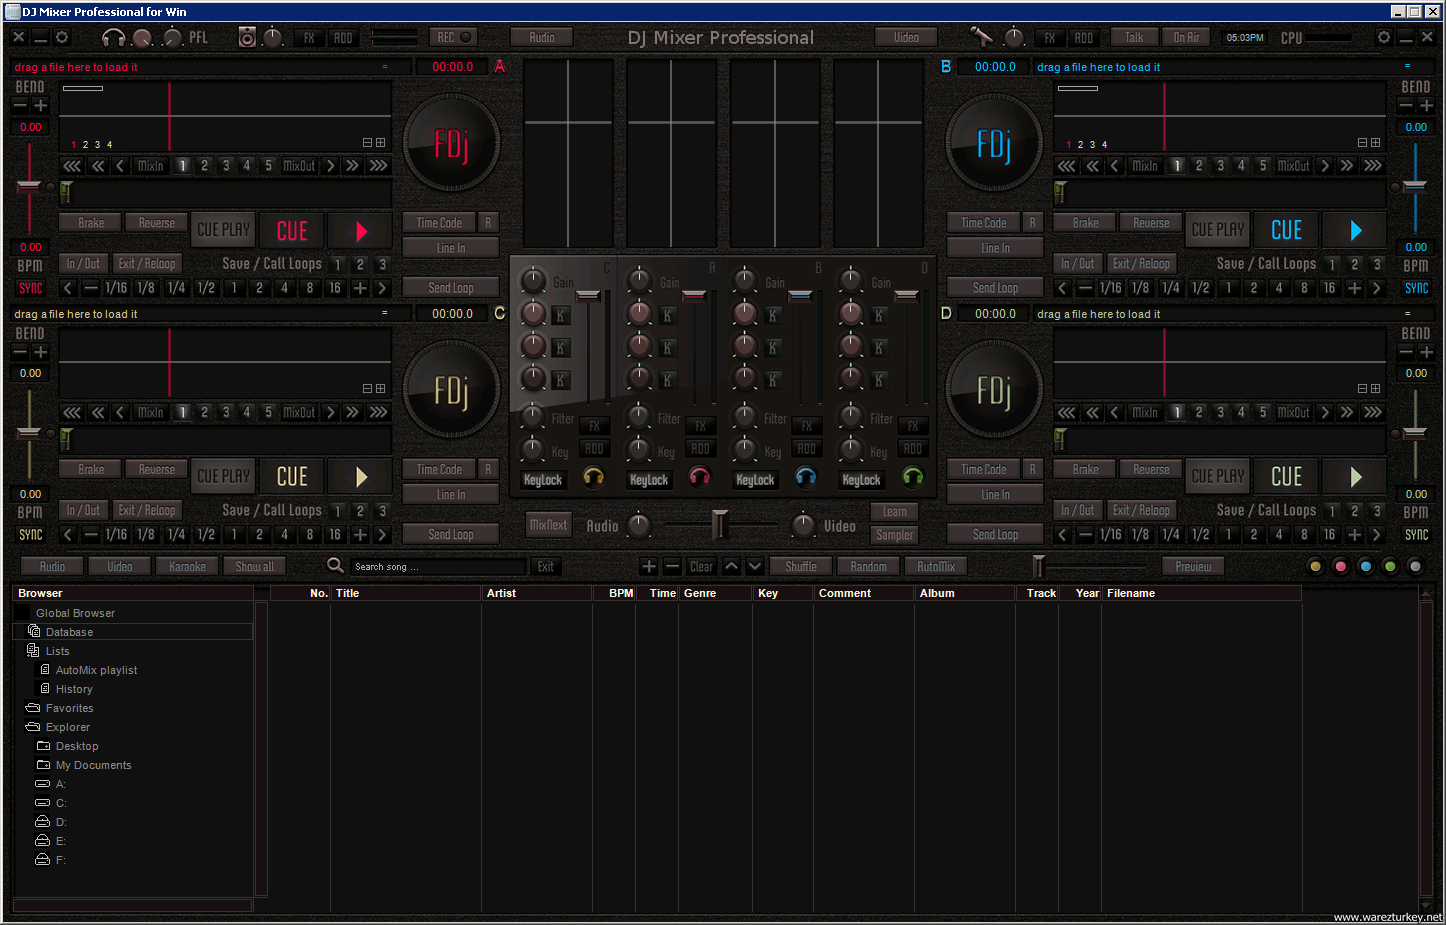1446x925 pixels.
Task: Click the AutoMix button
Action: [936, 566]
